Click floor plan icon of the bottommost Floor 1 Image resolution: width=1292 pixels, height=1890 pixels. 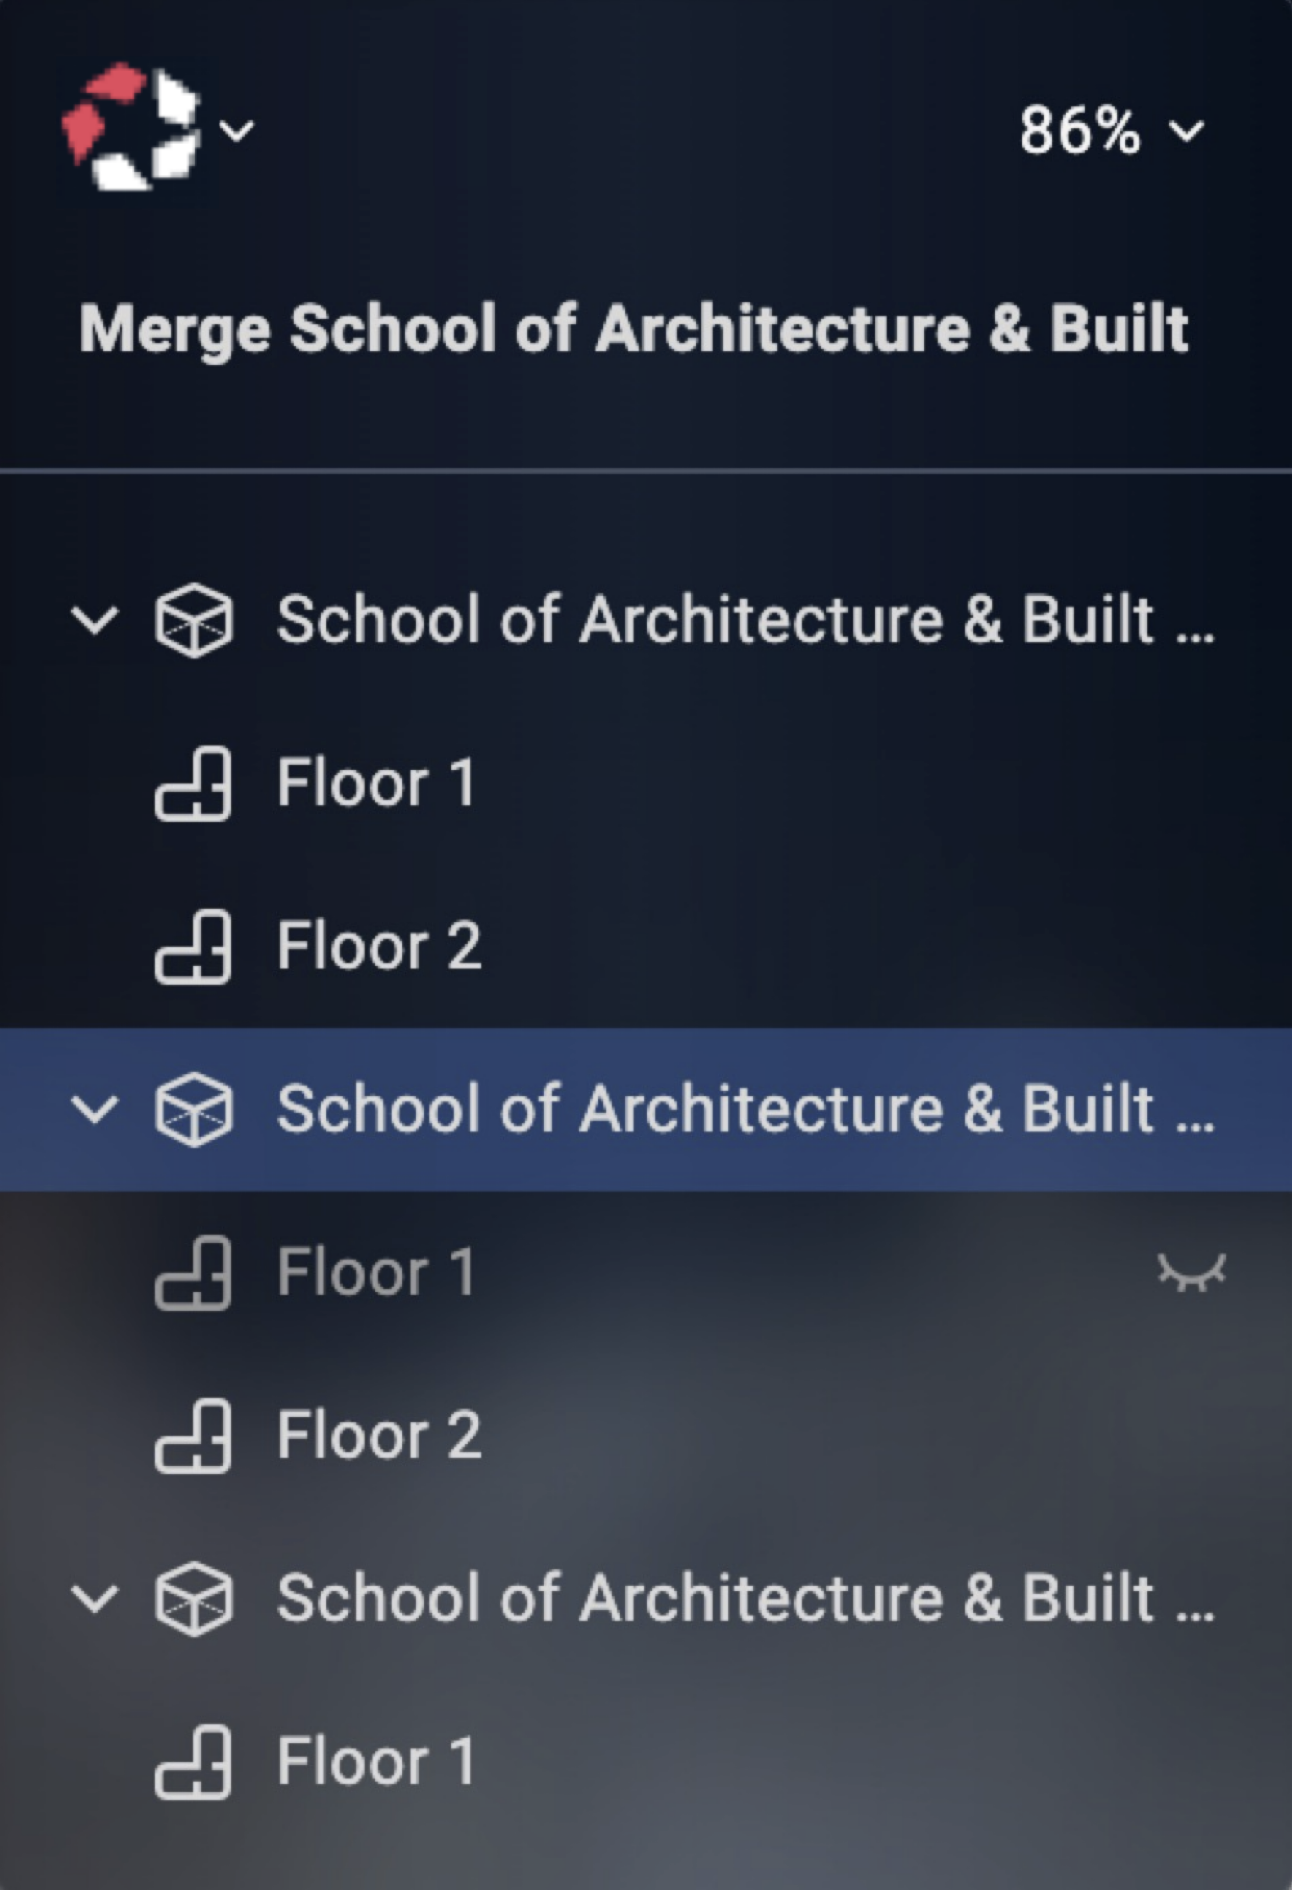(x=193, y=1761)
